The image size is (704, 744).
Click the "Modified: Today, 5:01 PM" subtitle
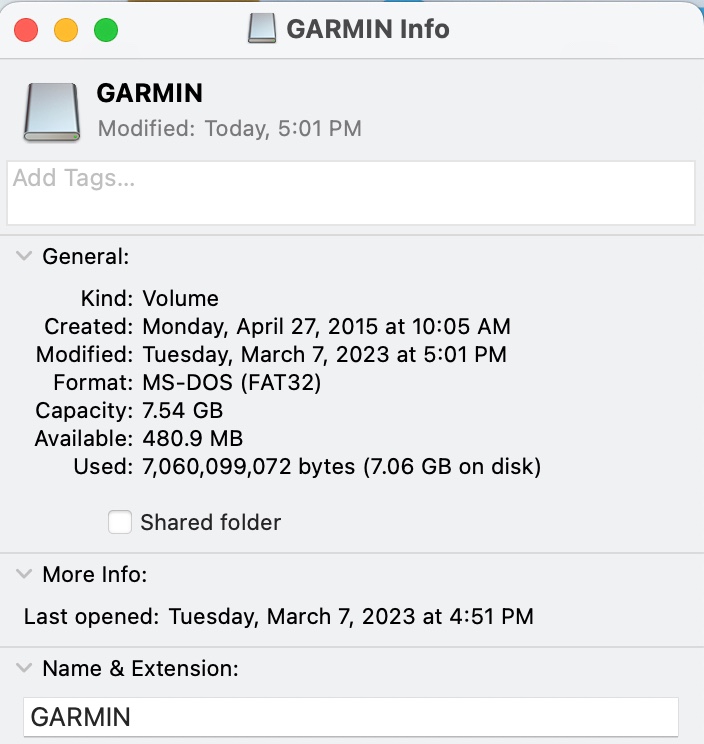(x=230, y=129)
